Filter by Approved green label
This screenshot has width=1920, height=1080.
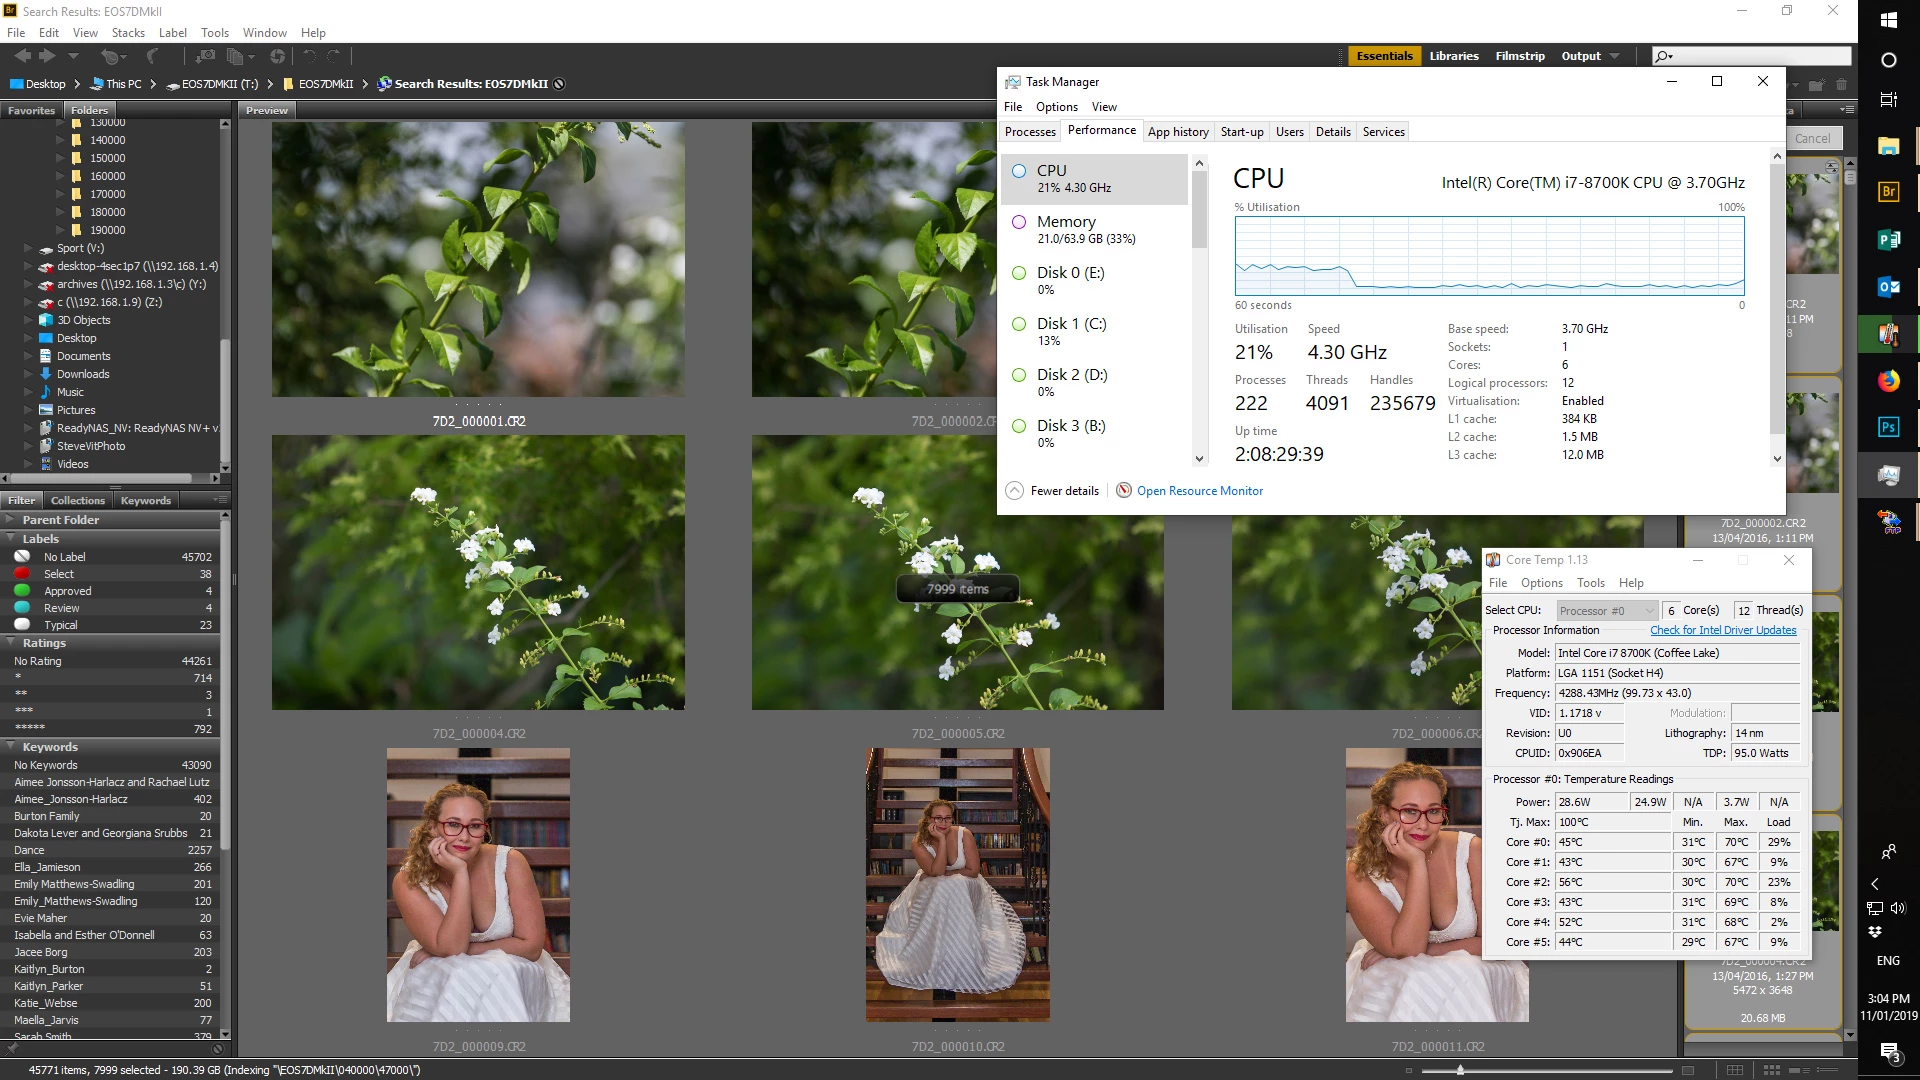tap(67, 591)
